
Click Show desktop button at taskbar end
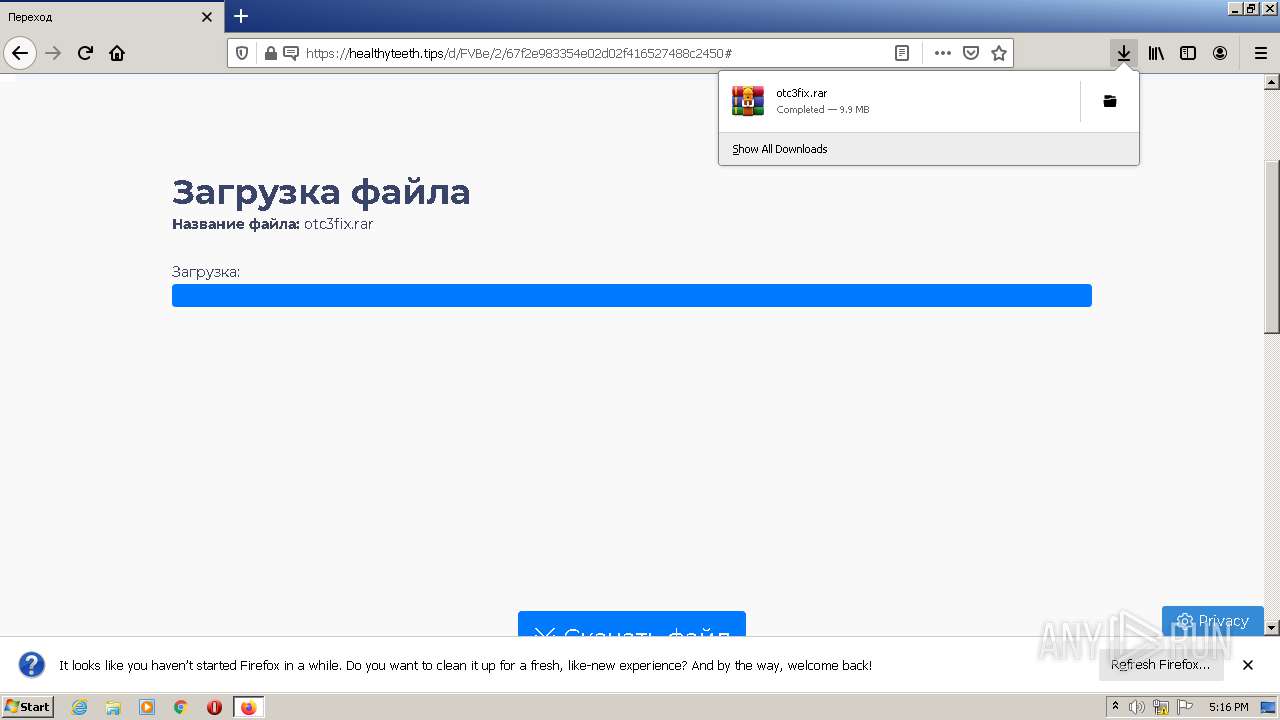pos(1270,707)
